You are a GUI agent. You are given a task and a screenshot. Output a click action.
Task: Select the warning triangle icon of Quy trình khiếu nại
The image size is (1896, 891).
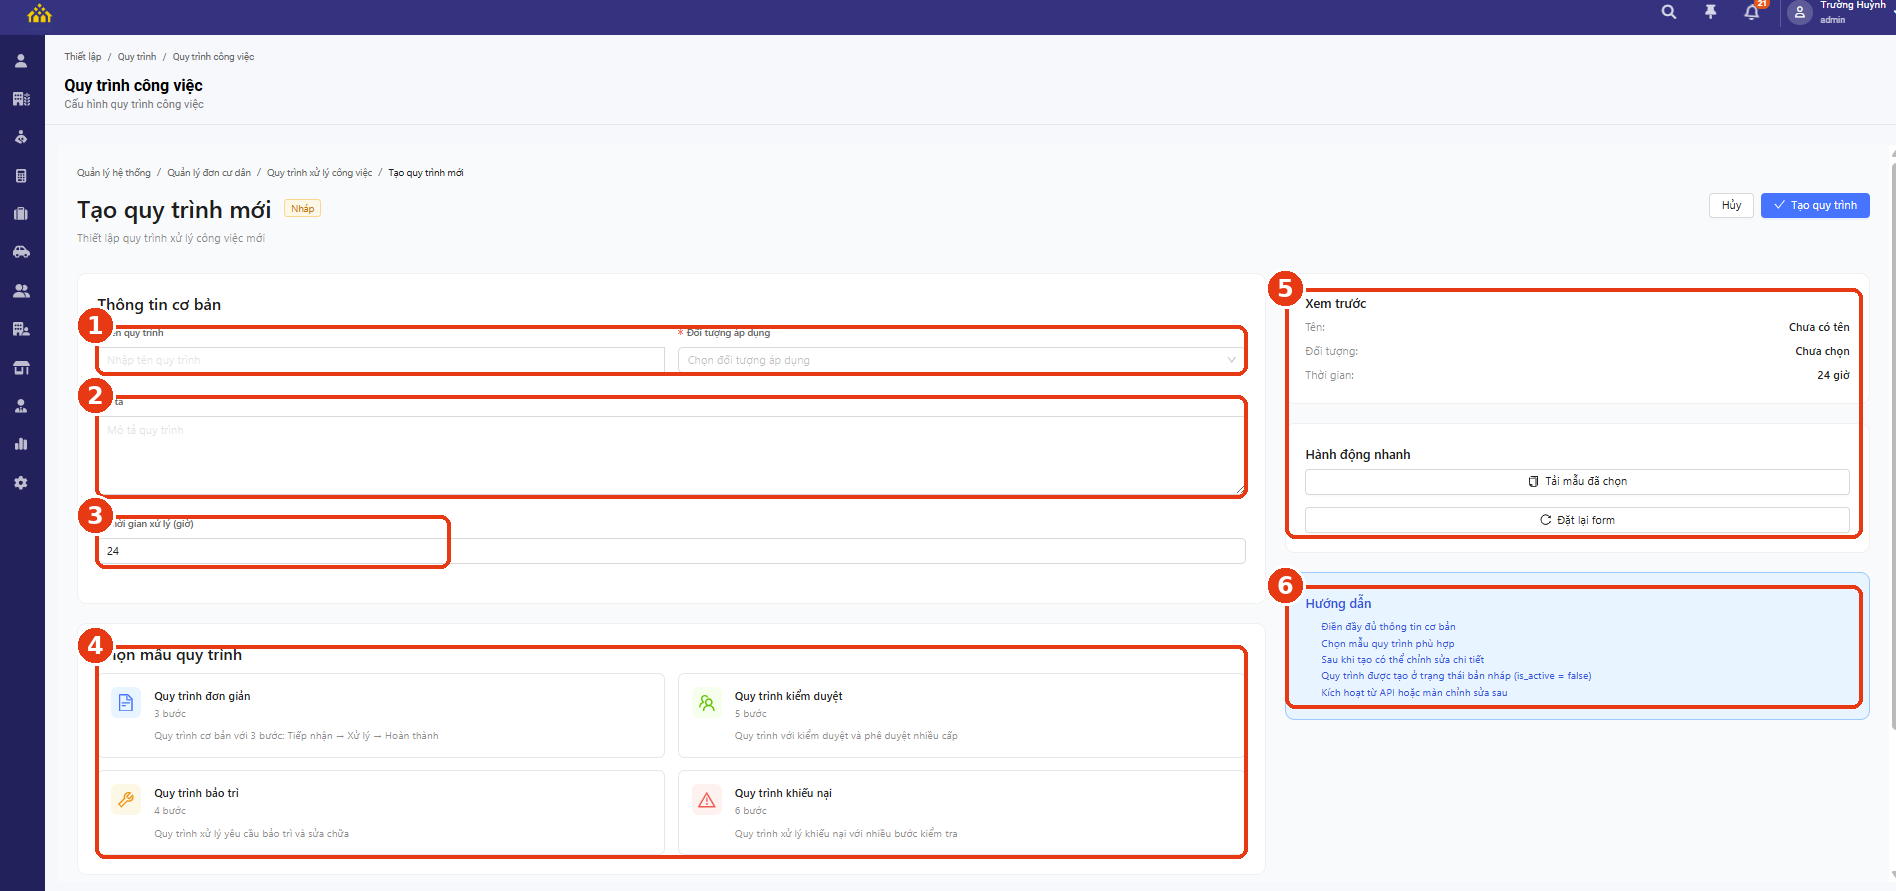[x=707, y=800]
